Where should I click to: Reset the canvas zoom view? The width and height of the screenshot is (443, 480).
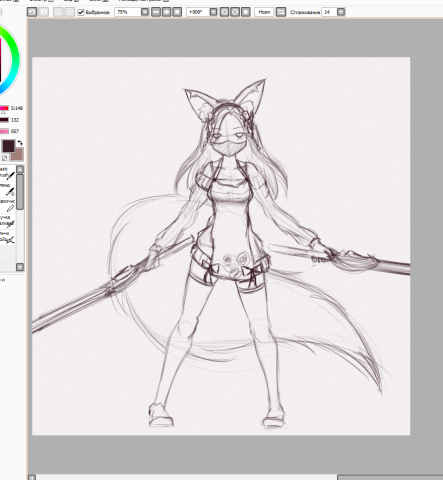pyautogui.click(x=177, y=12)
